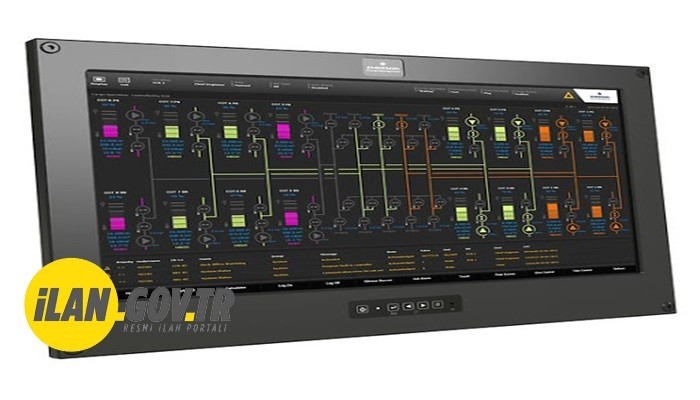The width and height of the screenshot is (700, 400).
Task: Select the last orange downward pump, top right
Action: point(605,124)
